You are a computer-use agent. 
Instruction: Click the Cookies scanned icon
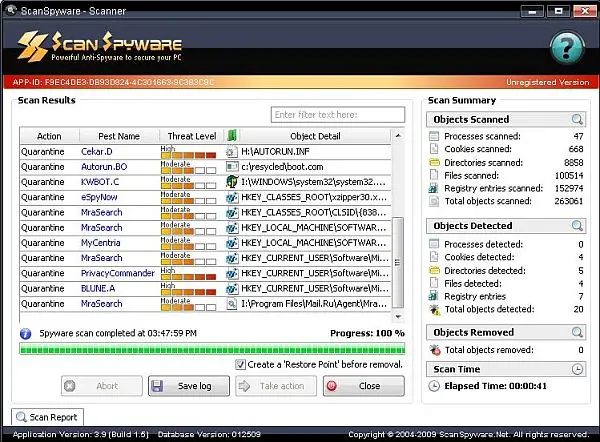(434, 149)
